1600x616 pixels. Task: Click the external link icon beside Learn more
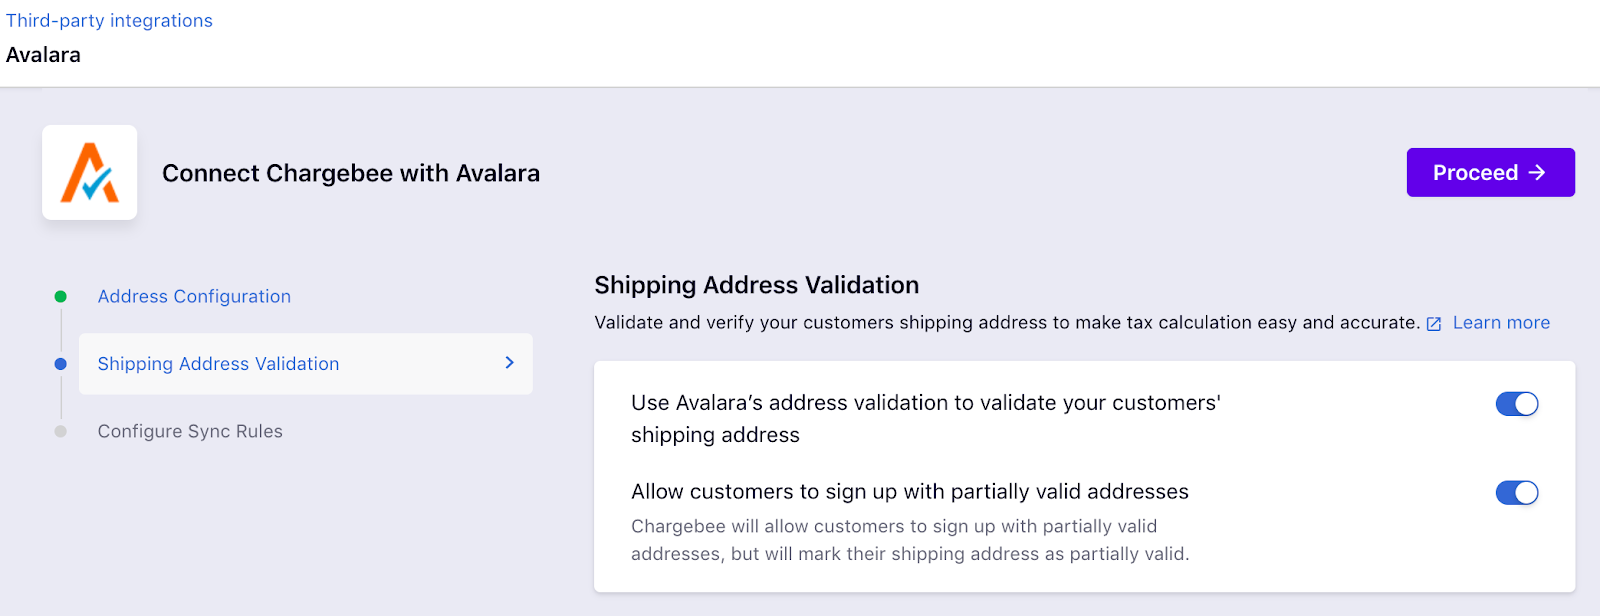click(x=1433, y=324)
